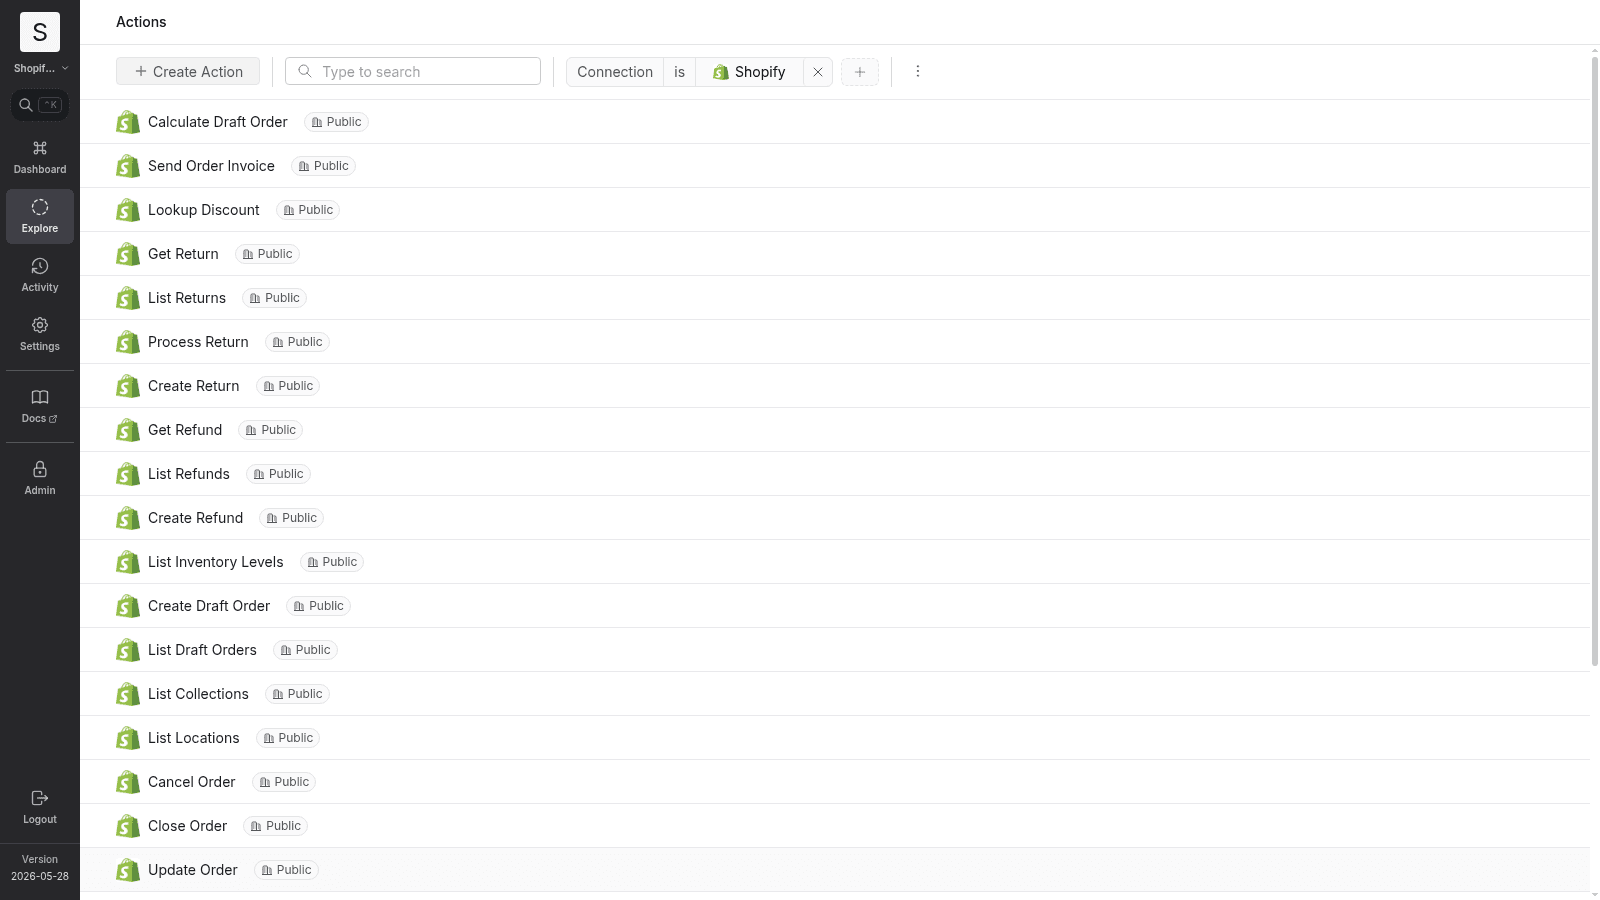Click the Create Action button

pos(188,72)
